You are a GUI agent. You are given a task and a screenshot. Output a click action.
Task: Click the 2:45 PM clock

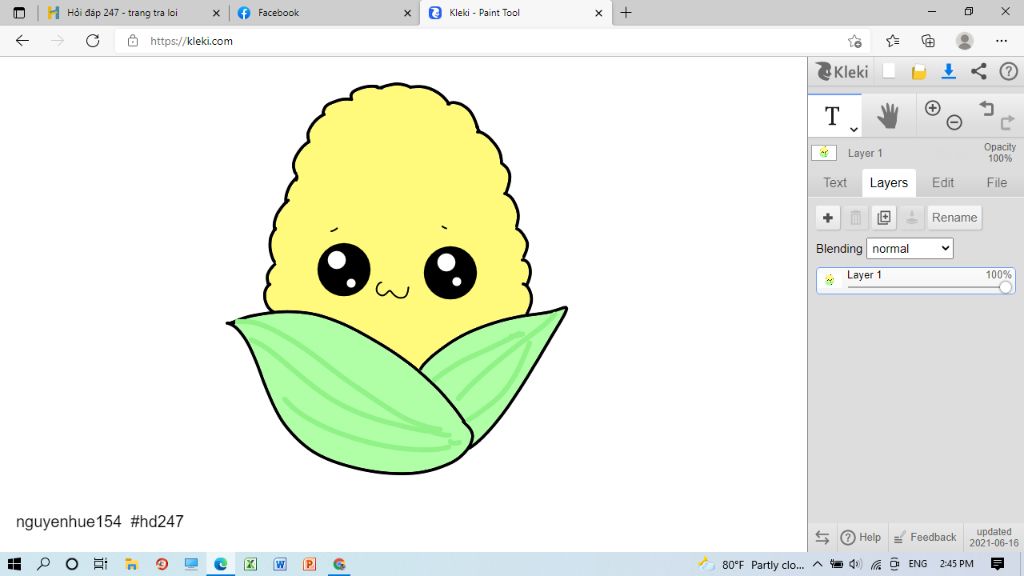956,564
